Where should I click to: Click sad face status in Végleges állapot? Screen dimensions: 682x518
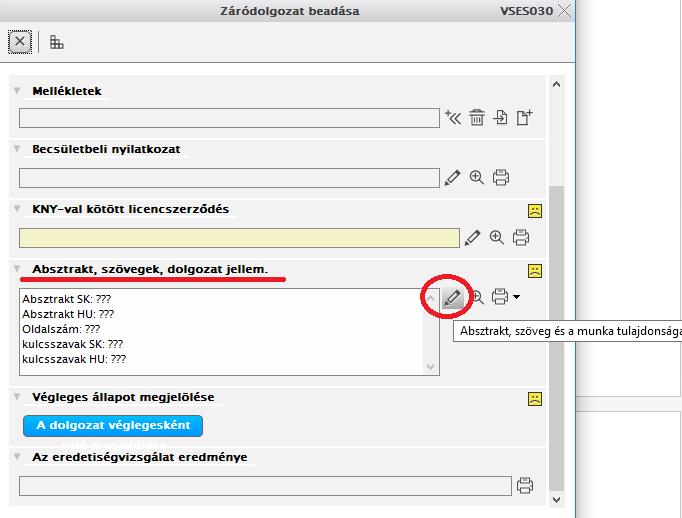click(535, 399)
